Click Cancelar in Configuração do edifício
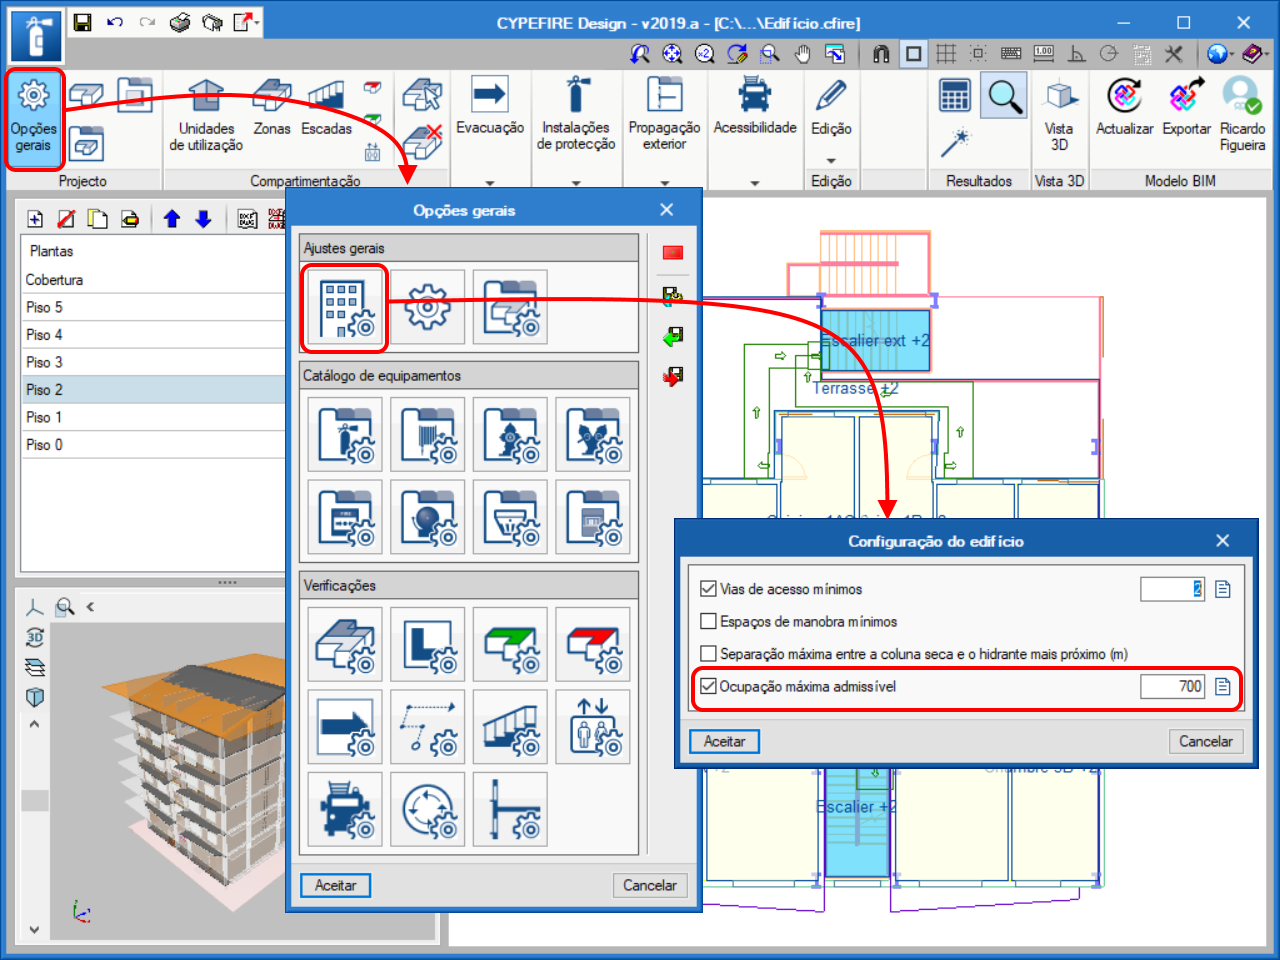This screenshot has height=960, width=1280. coord(1206,741)
